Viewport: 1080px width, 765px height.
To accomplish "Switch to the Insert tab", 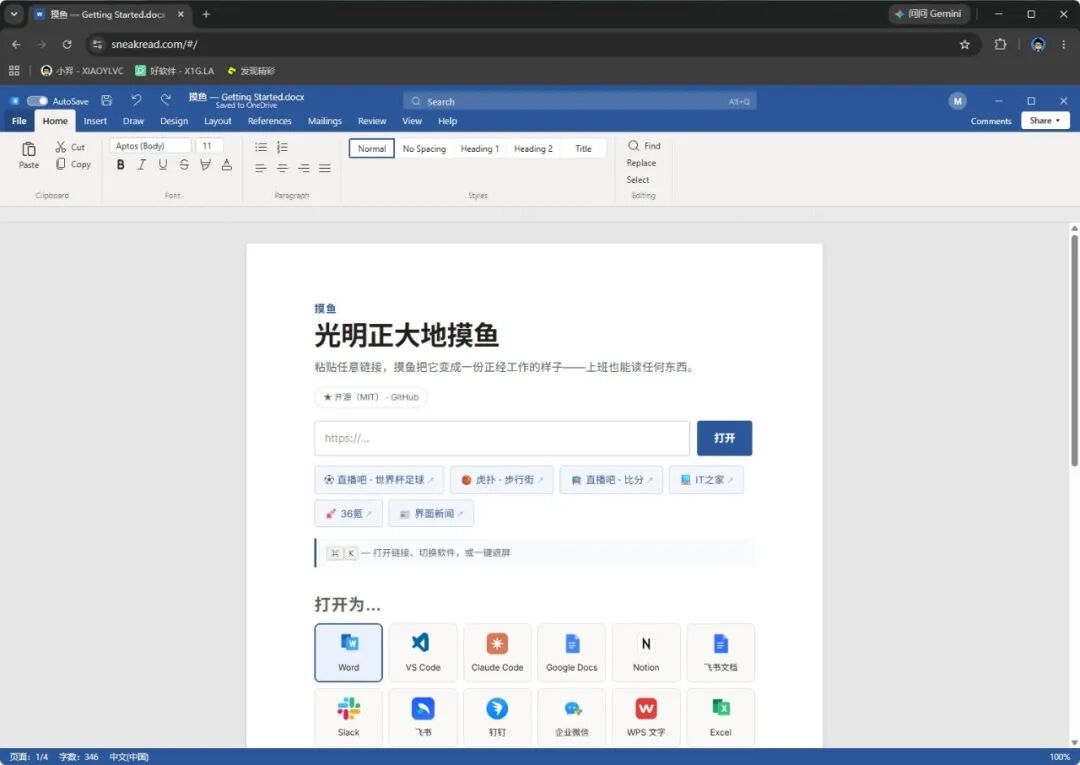I will coord(95,121).
